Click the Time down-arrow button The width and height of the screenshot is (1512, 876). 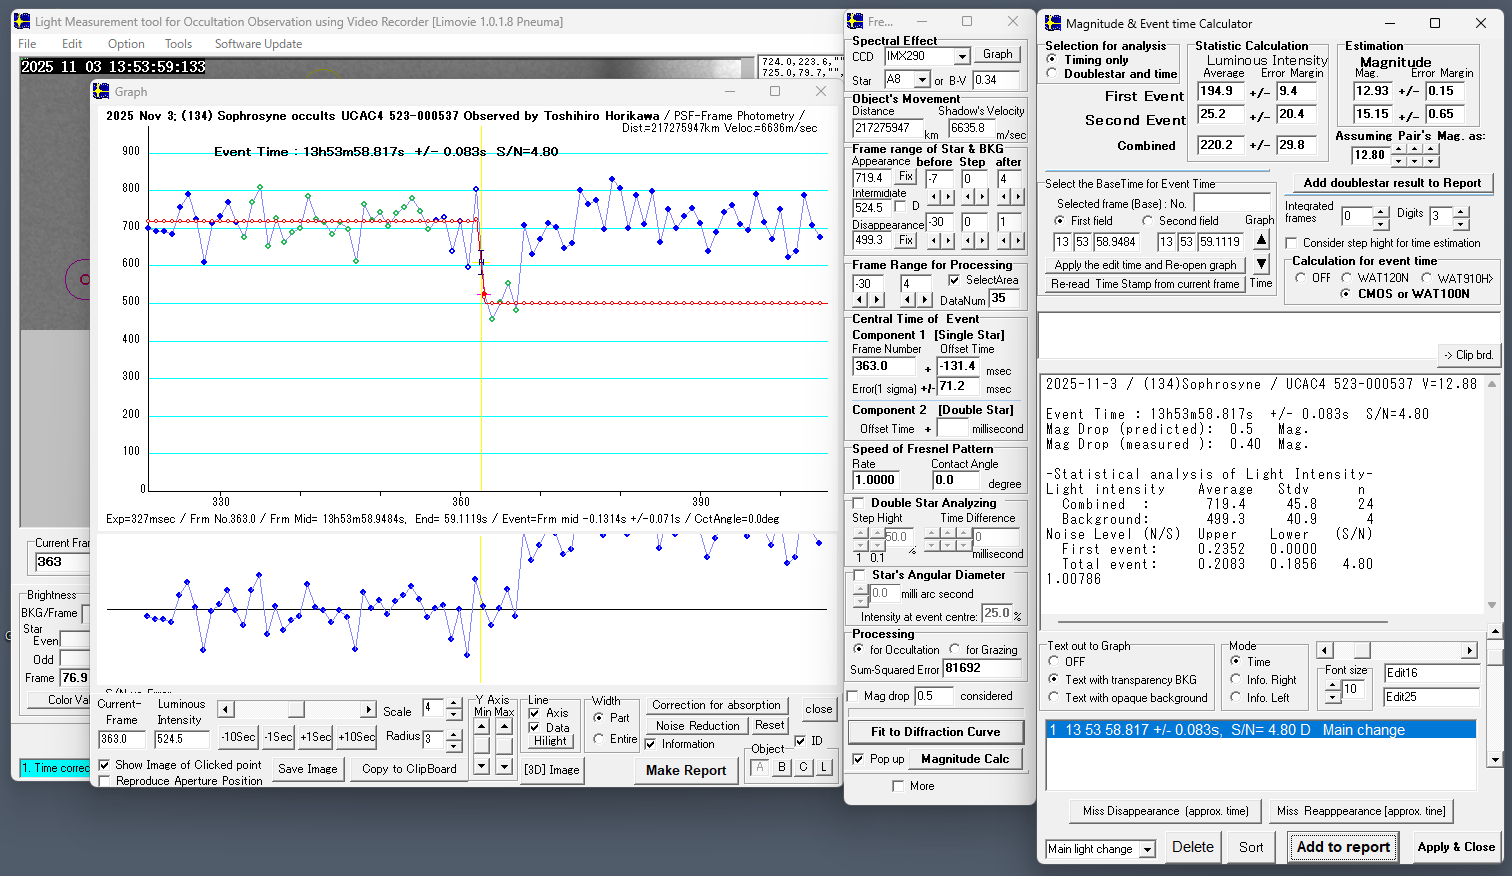1261,264
